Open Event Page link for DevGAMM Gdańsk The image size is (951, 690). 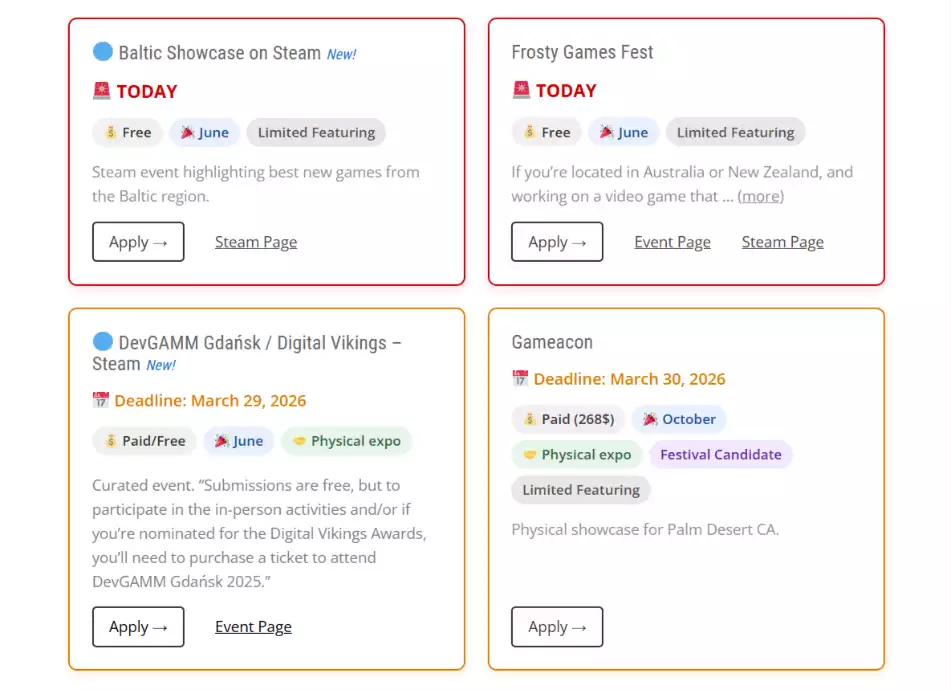[253, 626]
